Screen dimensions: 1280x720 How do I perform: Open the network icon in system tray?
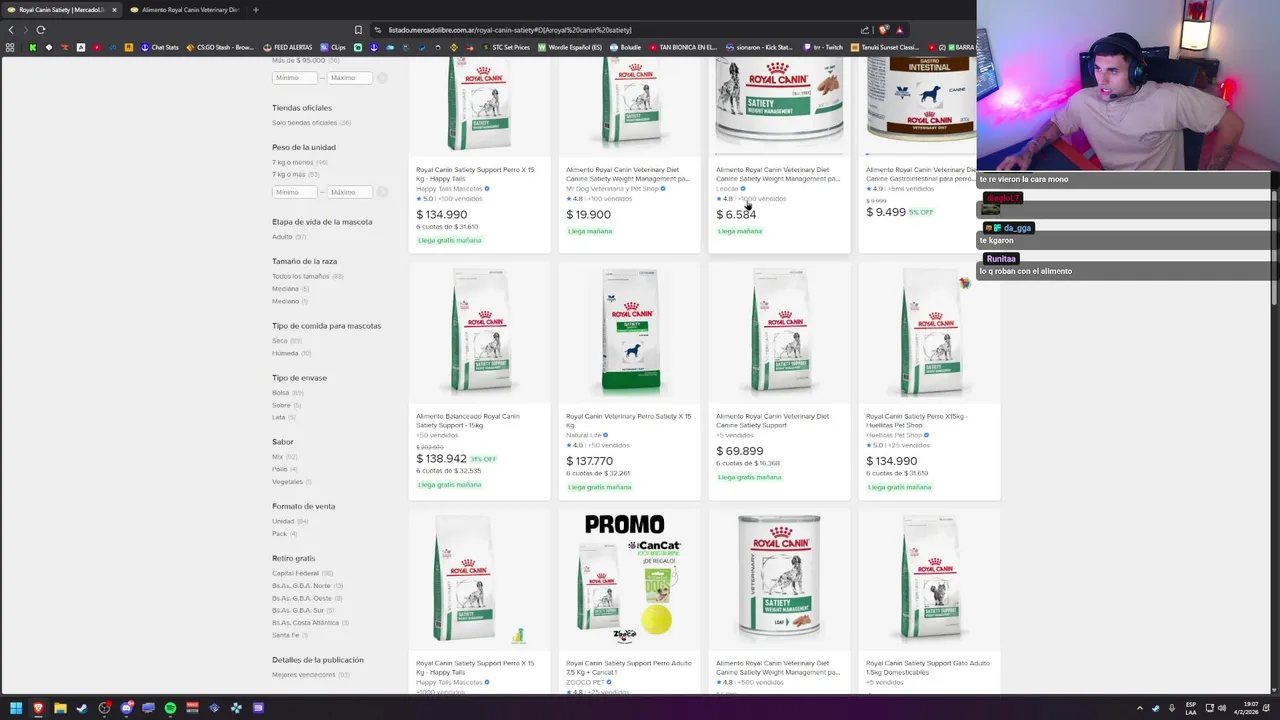pos(1208,708)
